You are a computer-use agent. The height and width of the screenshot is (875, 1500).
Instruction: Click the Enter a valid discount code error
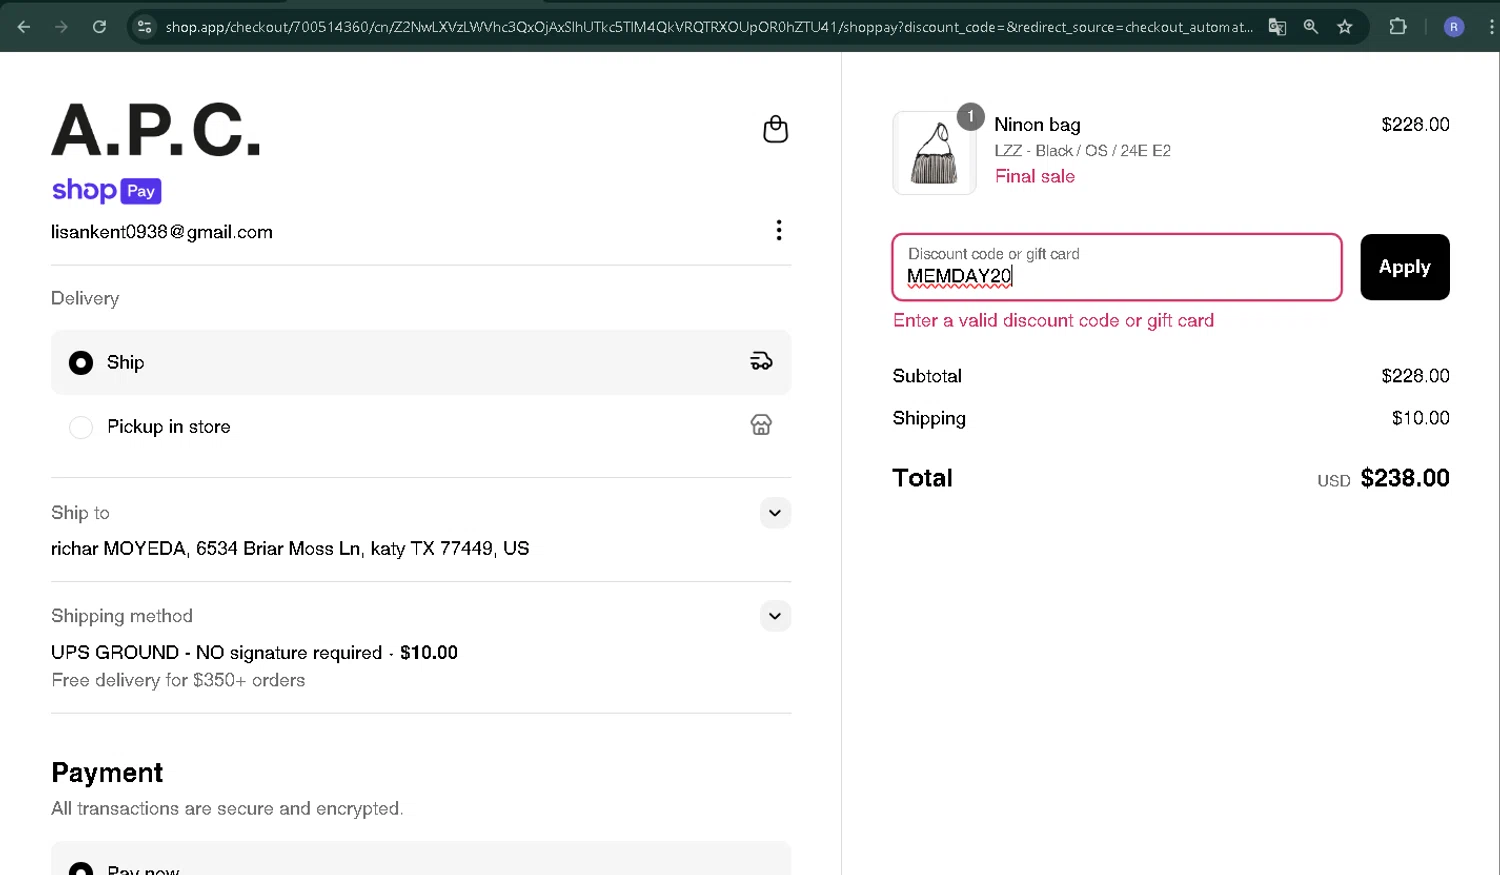click(x=1053, y=320)
